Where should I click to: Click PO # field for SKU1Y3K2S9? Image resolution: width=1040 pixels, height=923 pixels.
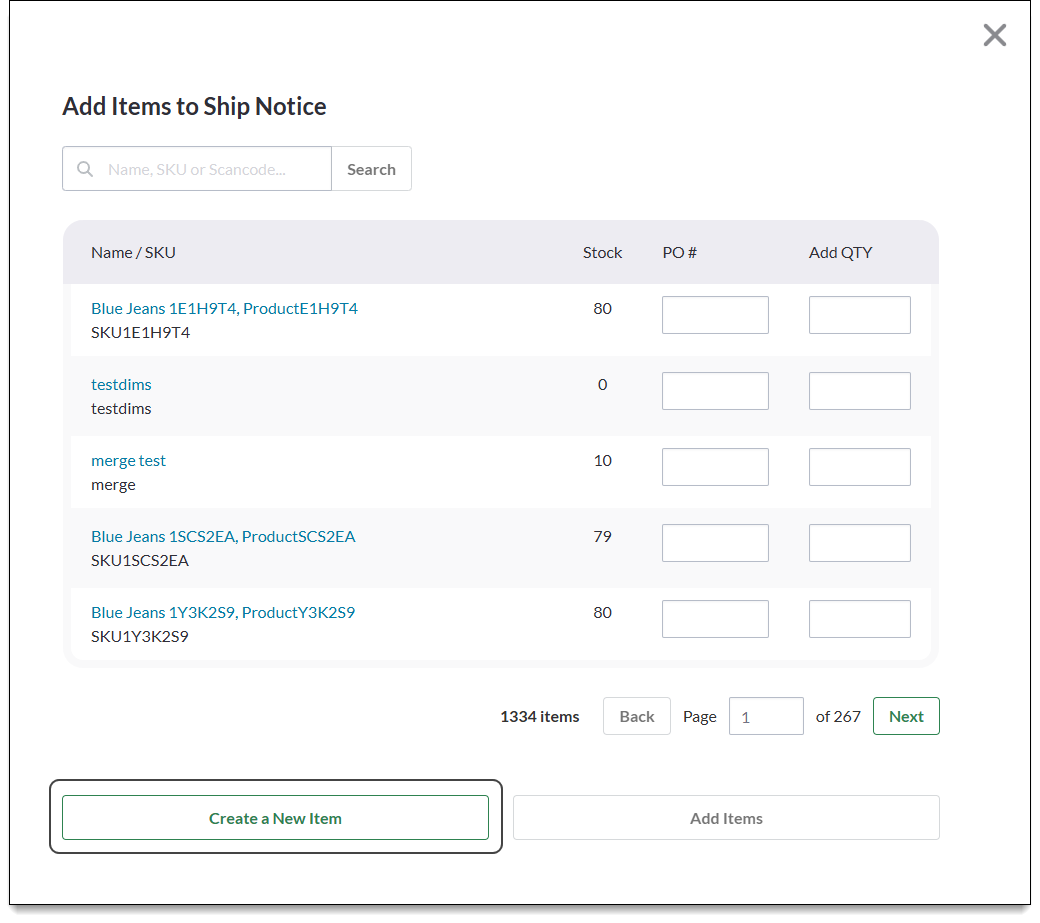click(x=715, y=619)
